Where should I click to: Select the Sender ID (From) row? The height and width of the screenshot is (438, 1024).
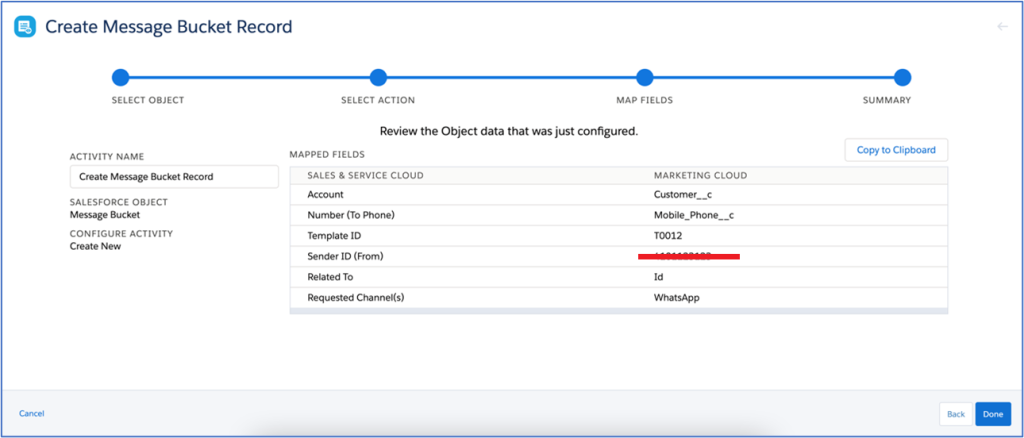click(x=618, y=257)
